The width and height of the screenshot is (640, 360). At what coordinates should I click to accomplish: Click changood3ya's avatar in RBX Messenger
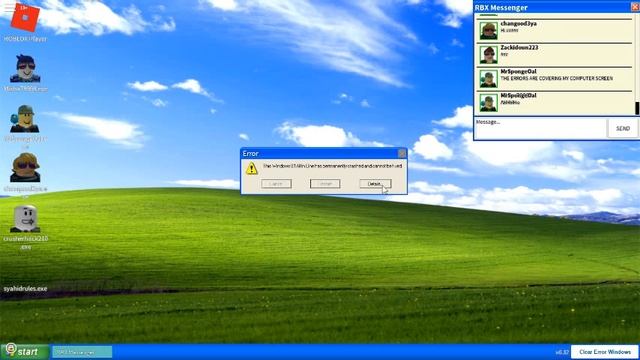pos(489,31)
